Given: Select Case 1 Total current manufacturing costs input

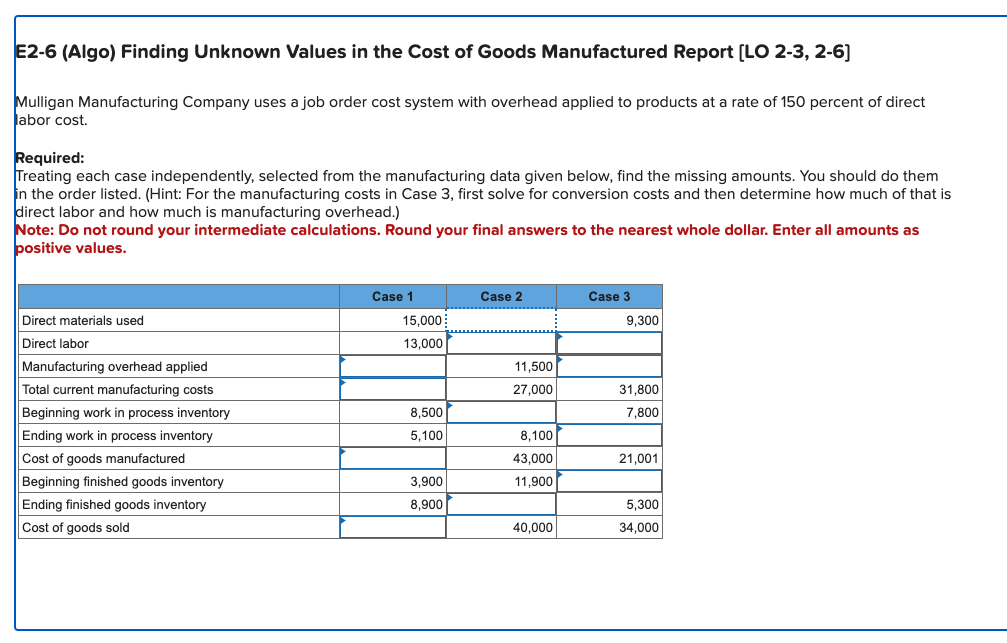Looking at the screenshot, I should pos(393,389).
